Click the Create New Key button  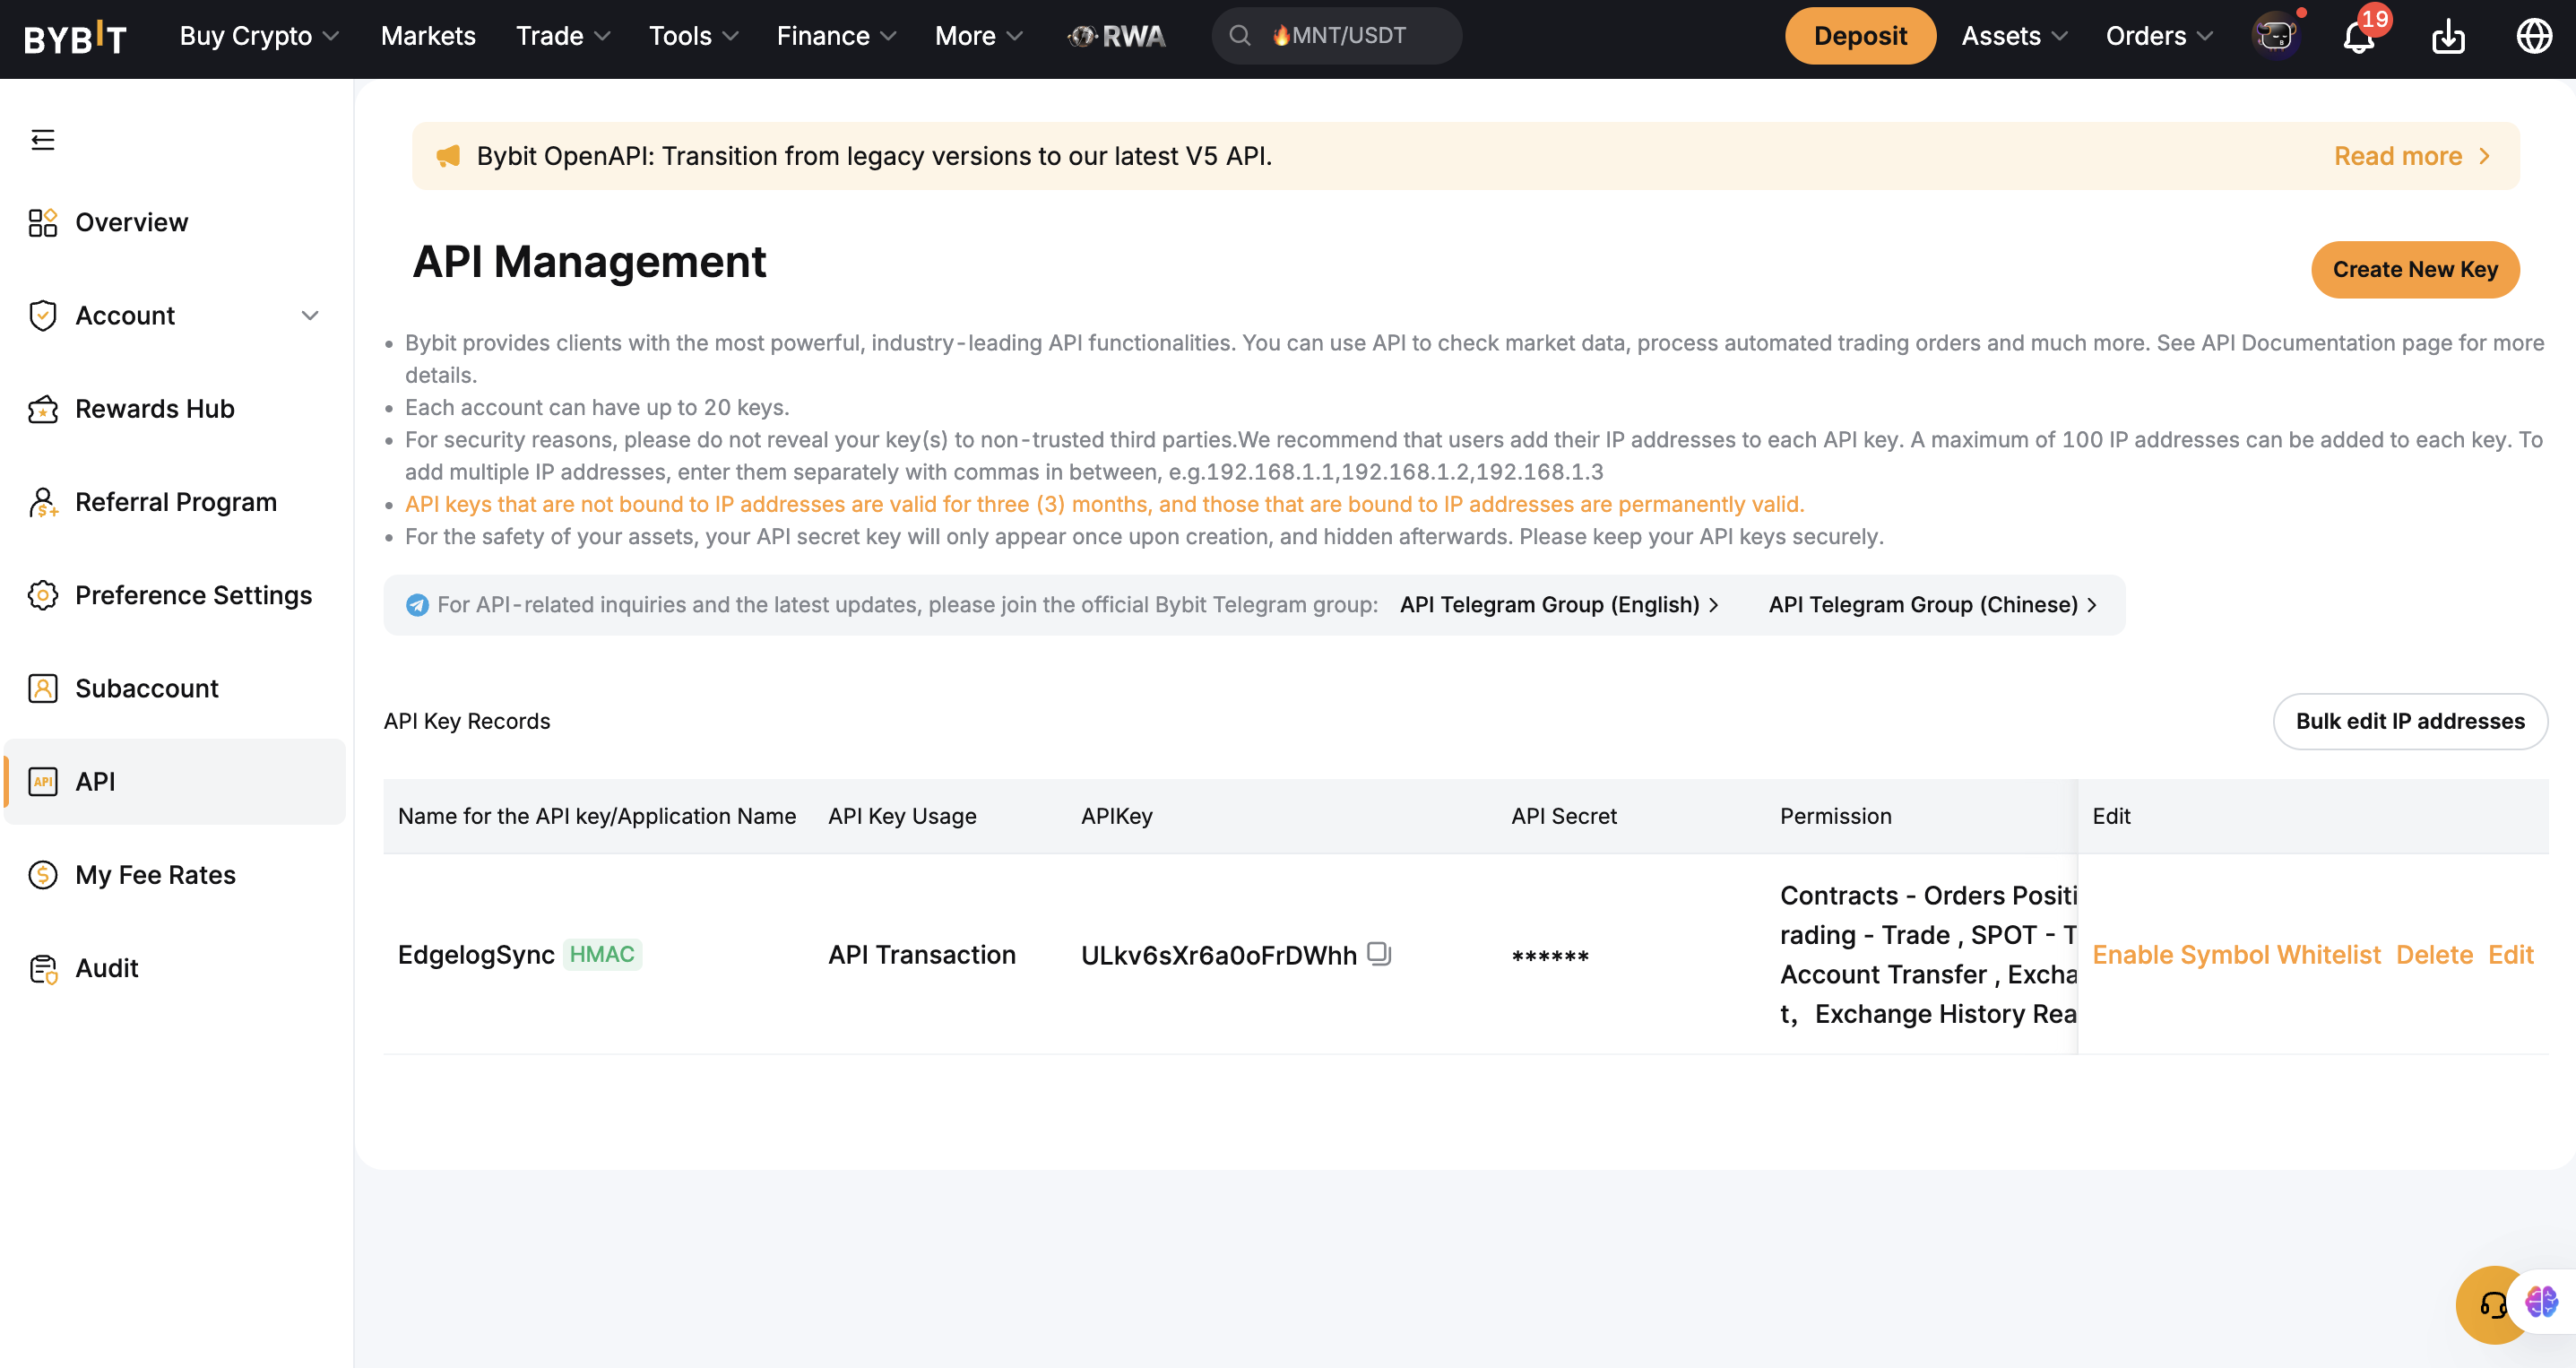pos(2415,269)
